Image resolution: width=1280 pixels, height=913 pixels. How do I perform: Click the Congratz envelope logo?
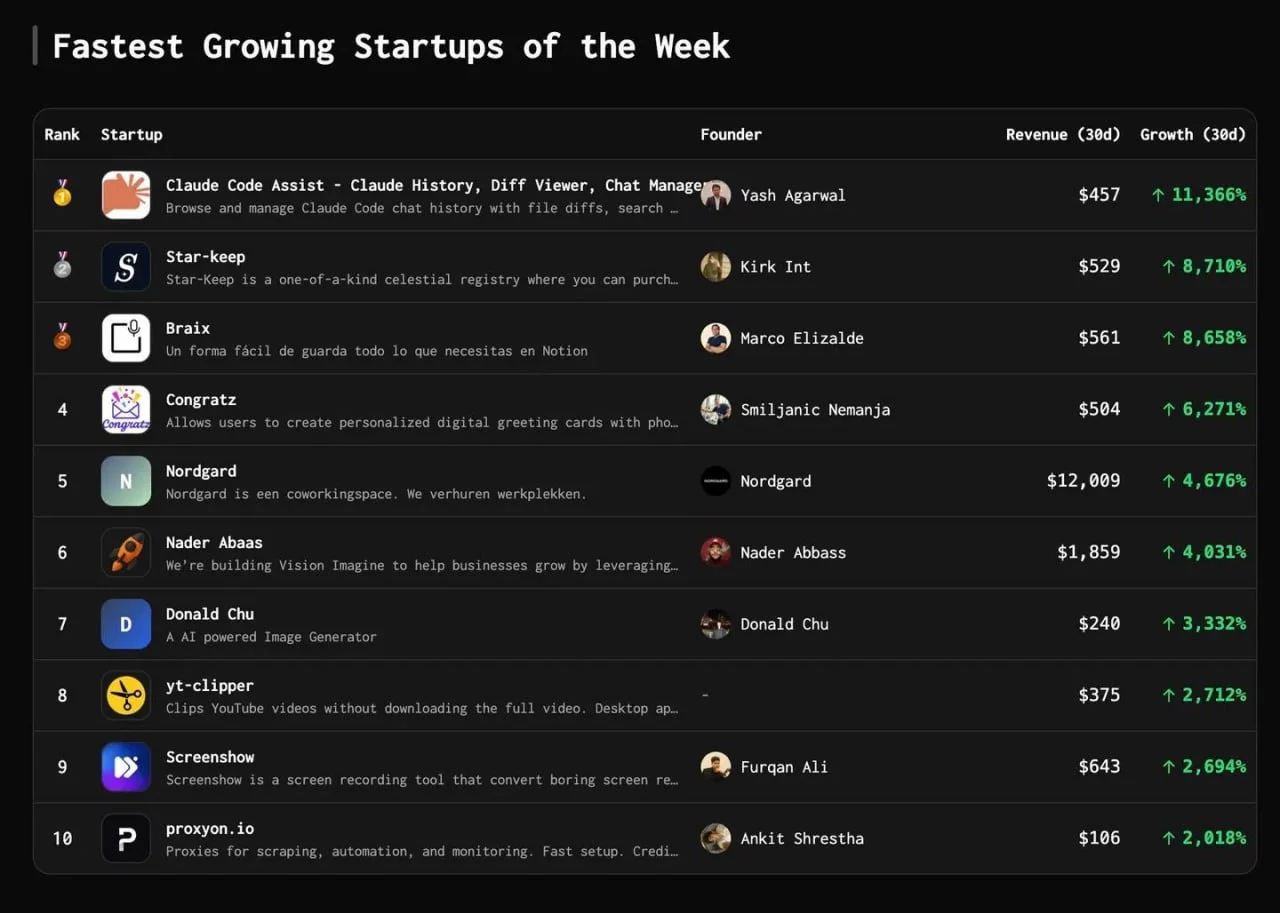[x=126, y=410]
